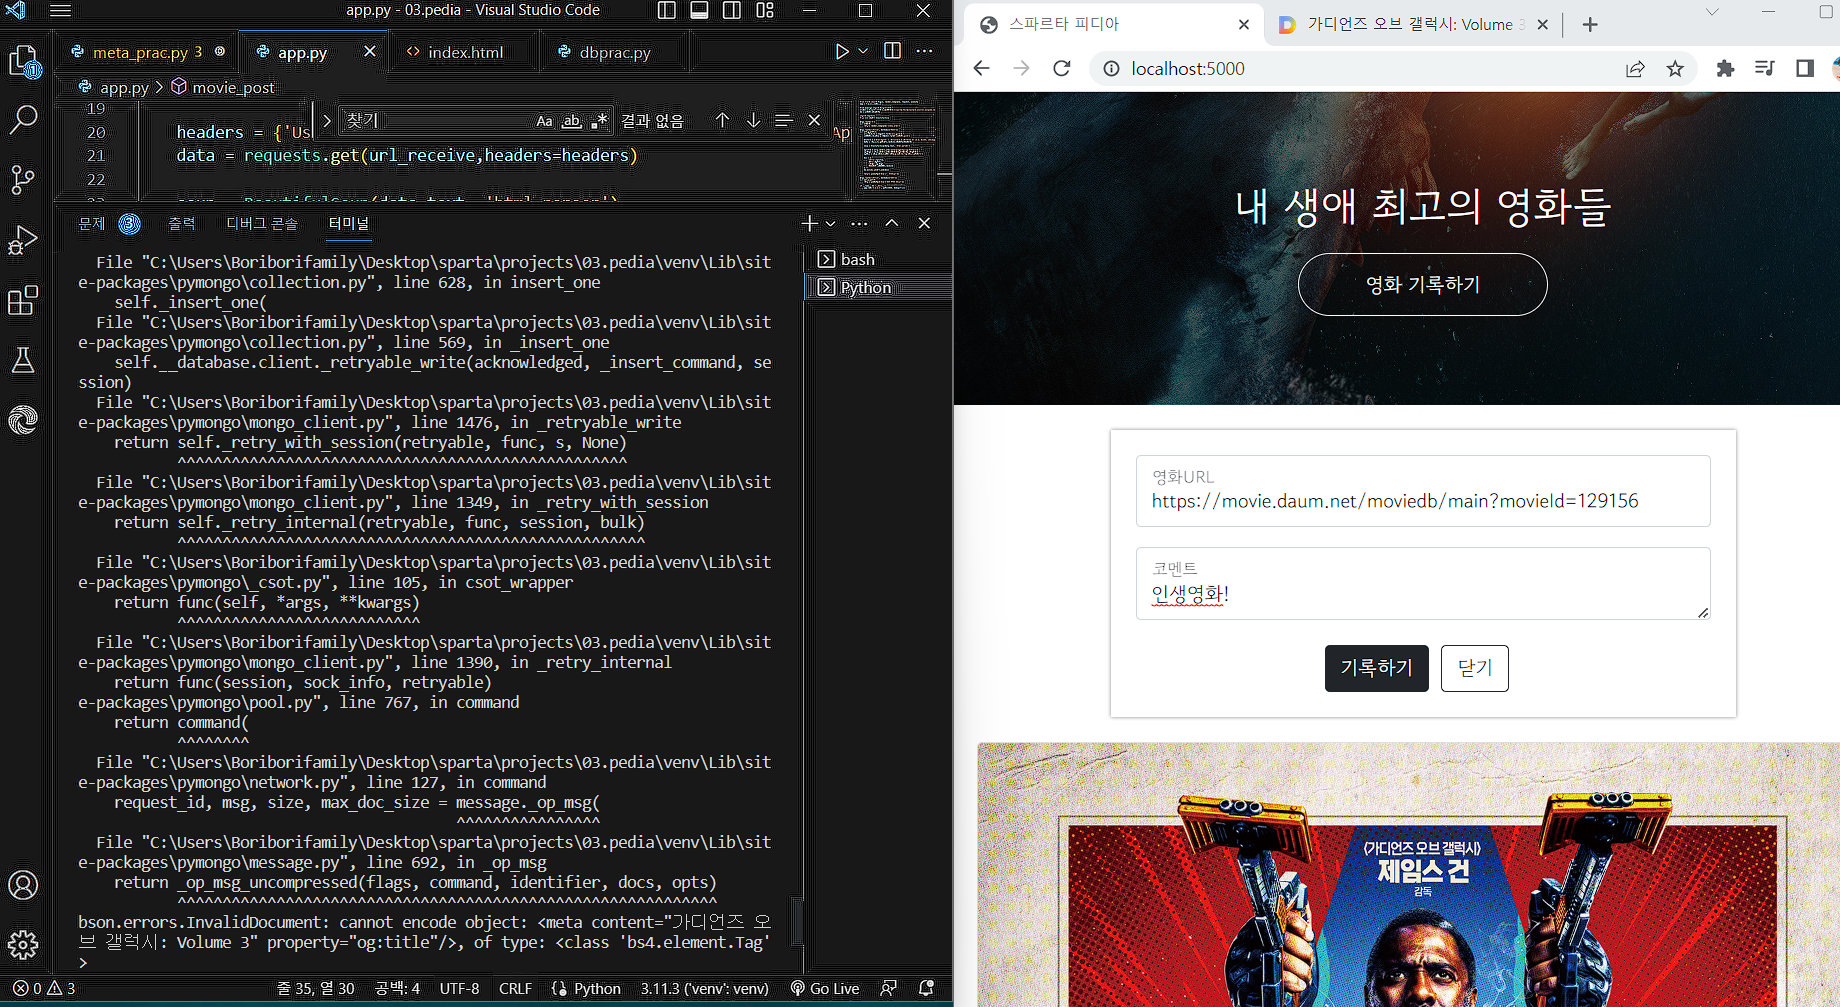Close the app.py editor tab
Image resolution: width=1840 pixels, height=1007 pixels.
click(x=370, y=51)
